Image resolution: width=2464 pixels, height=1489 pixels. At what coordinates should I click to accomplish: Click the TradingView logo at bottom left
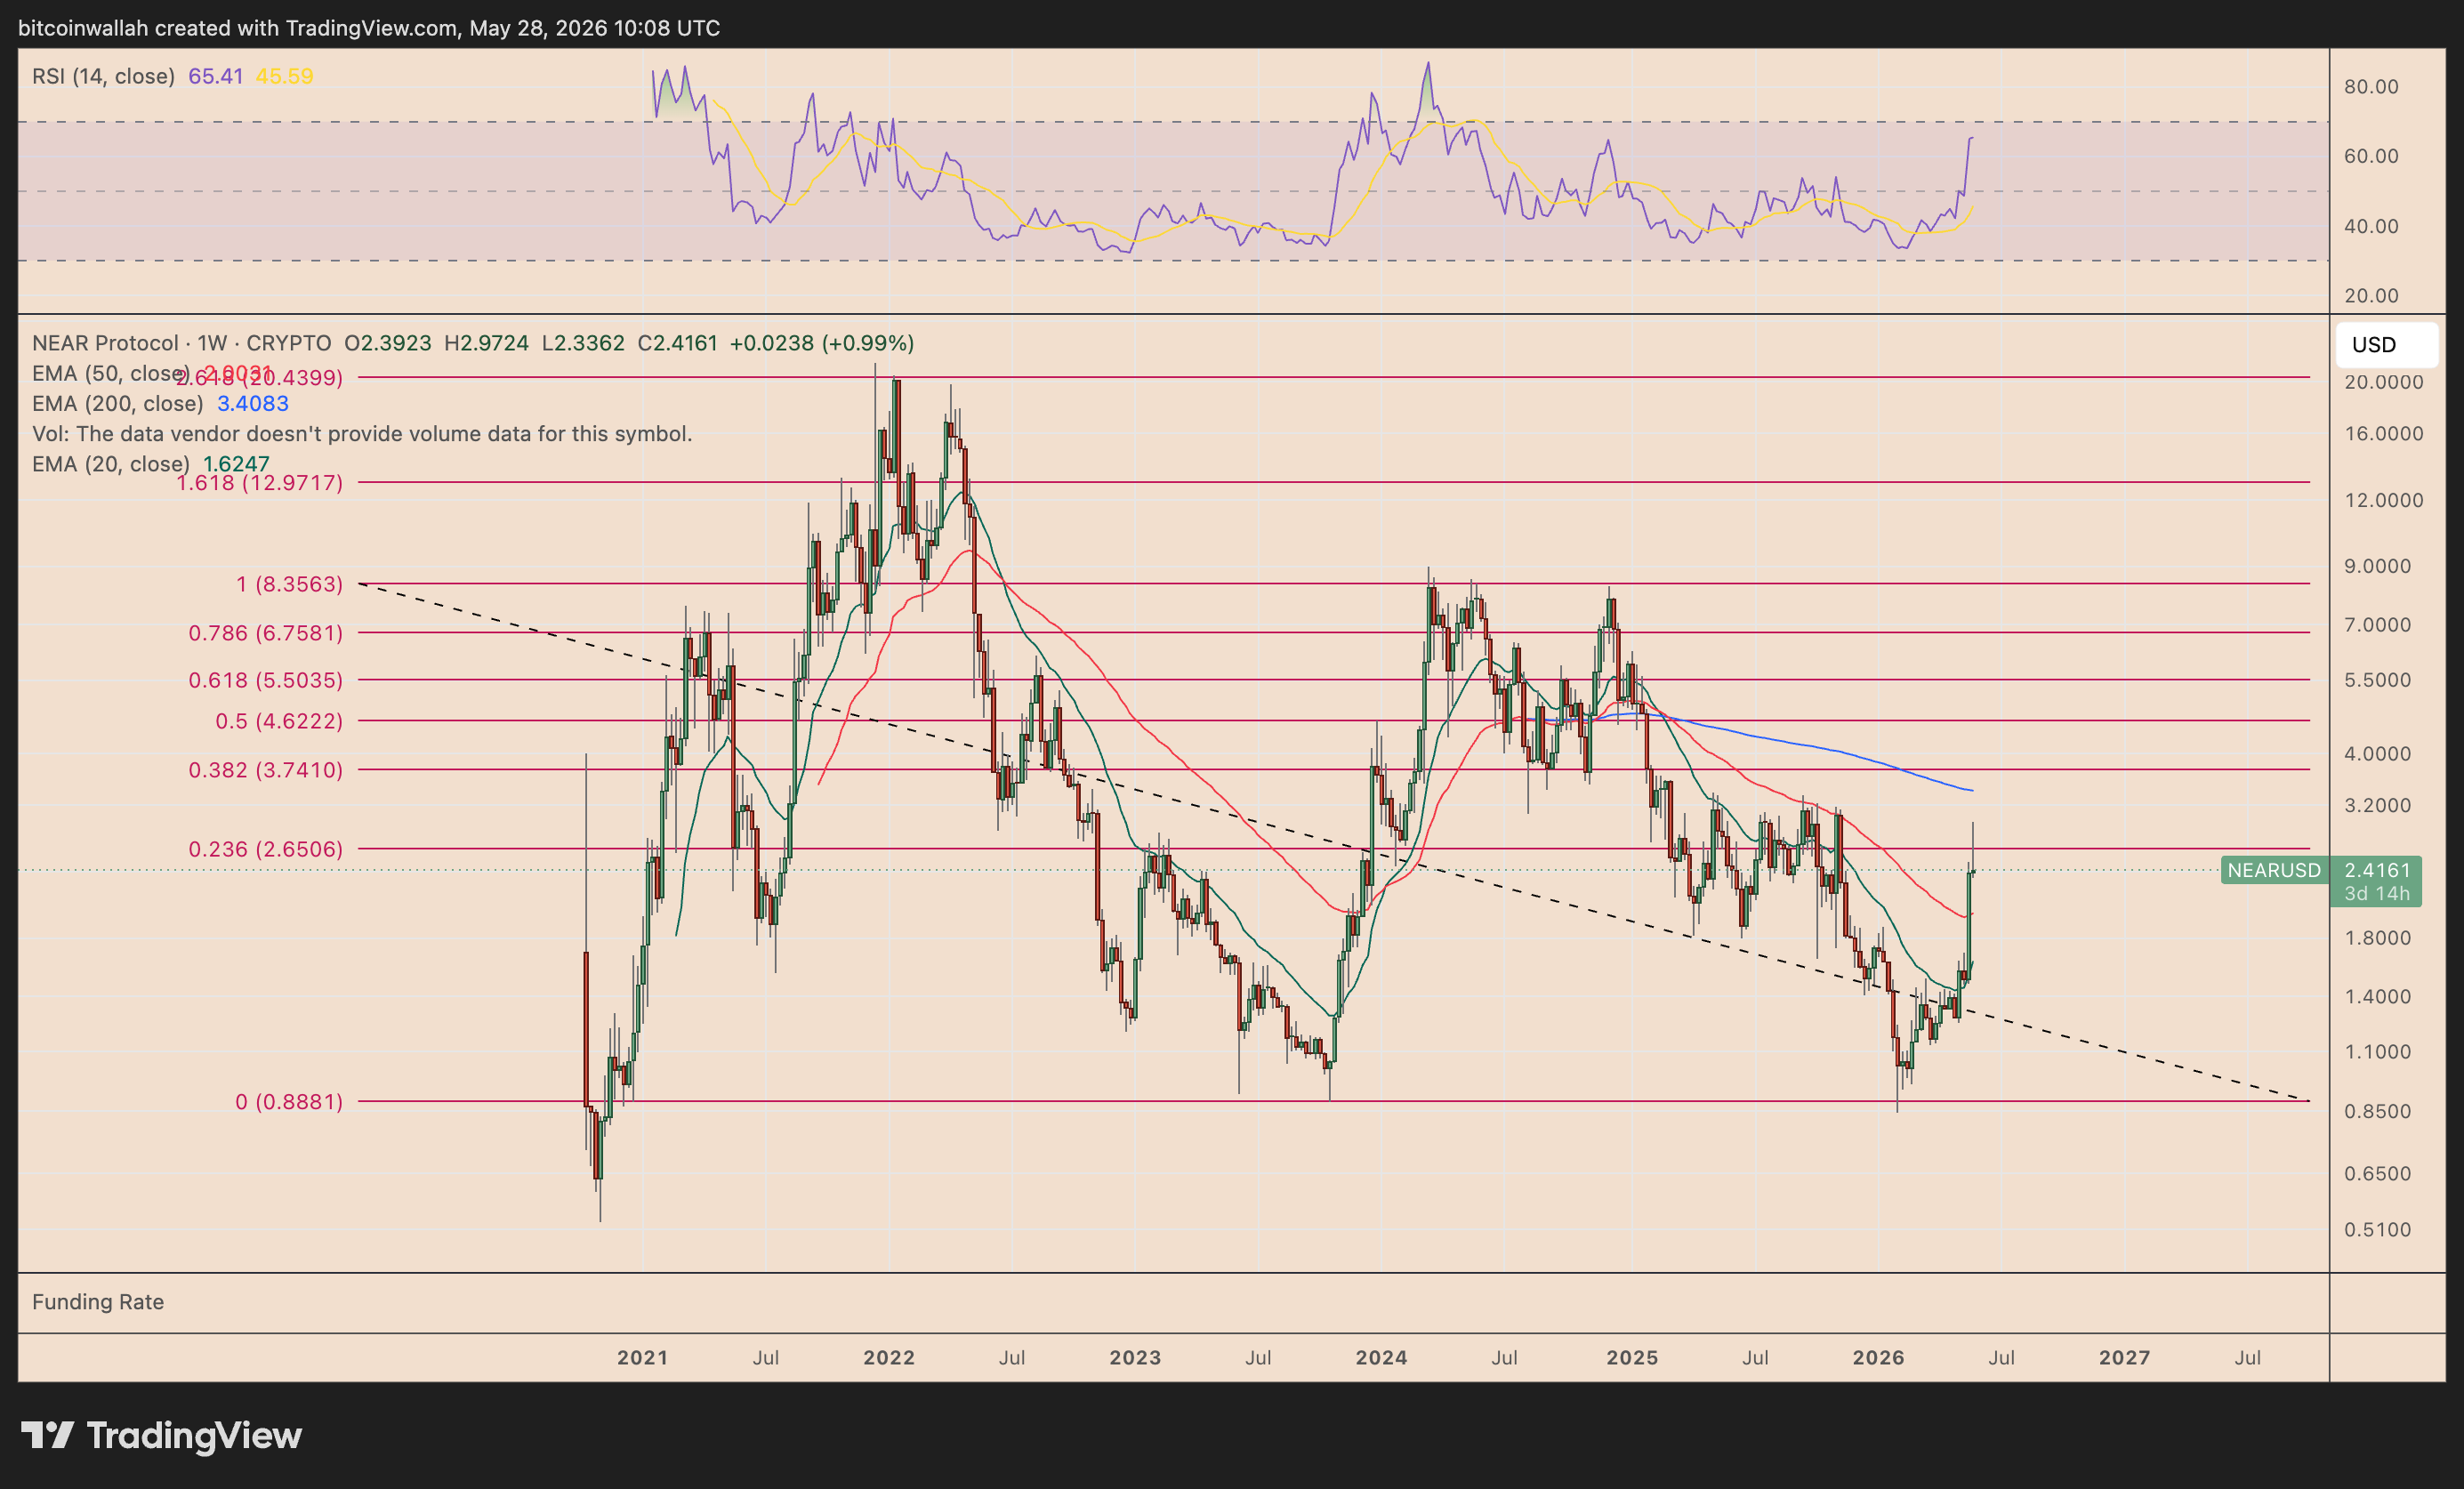click(x=161, y=1436)
